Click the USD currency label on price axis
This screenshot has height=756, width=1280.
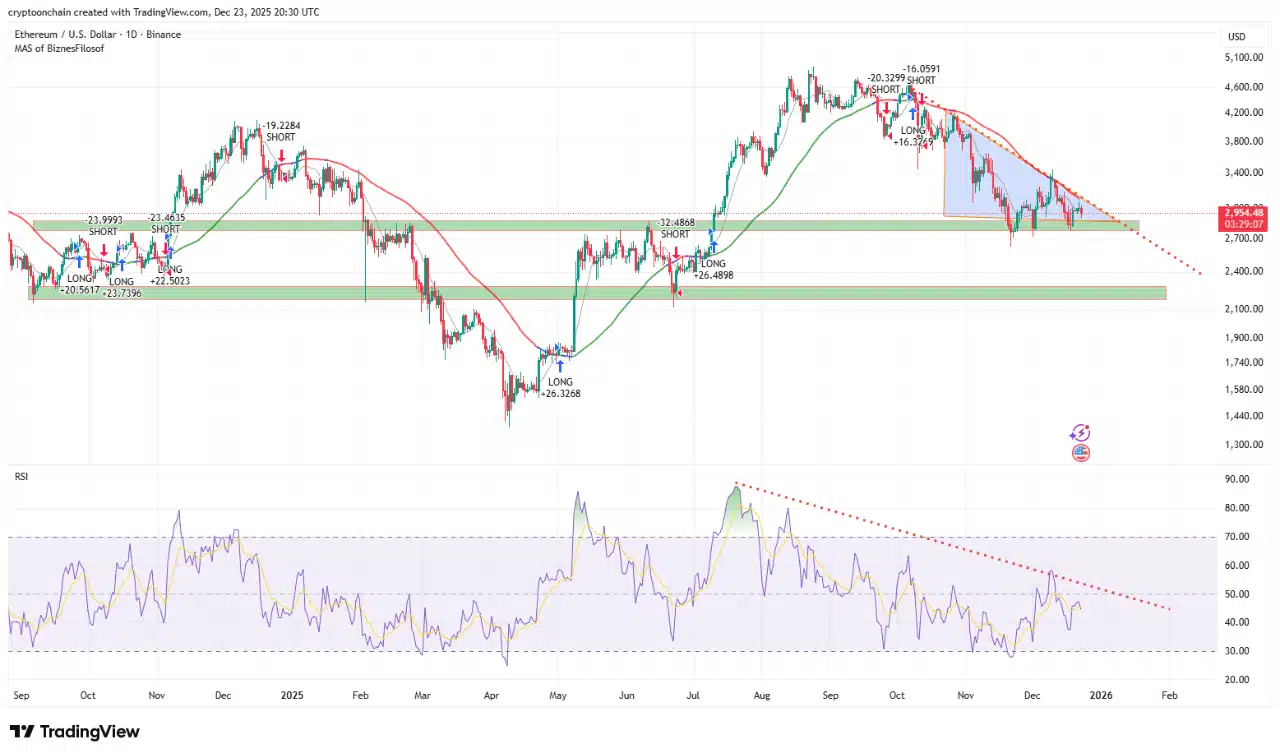tap(1236, 37)
